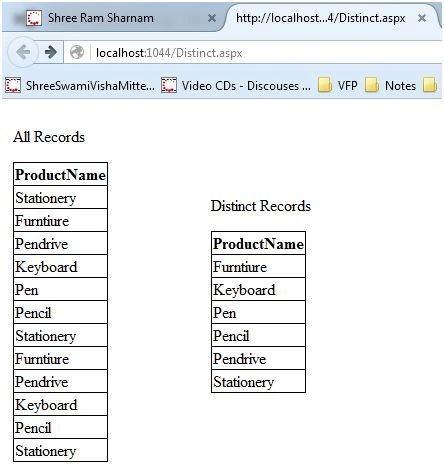Go back using the browser back arrow

point(23,52)
